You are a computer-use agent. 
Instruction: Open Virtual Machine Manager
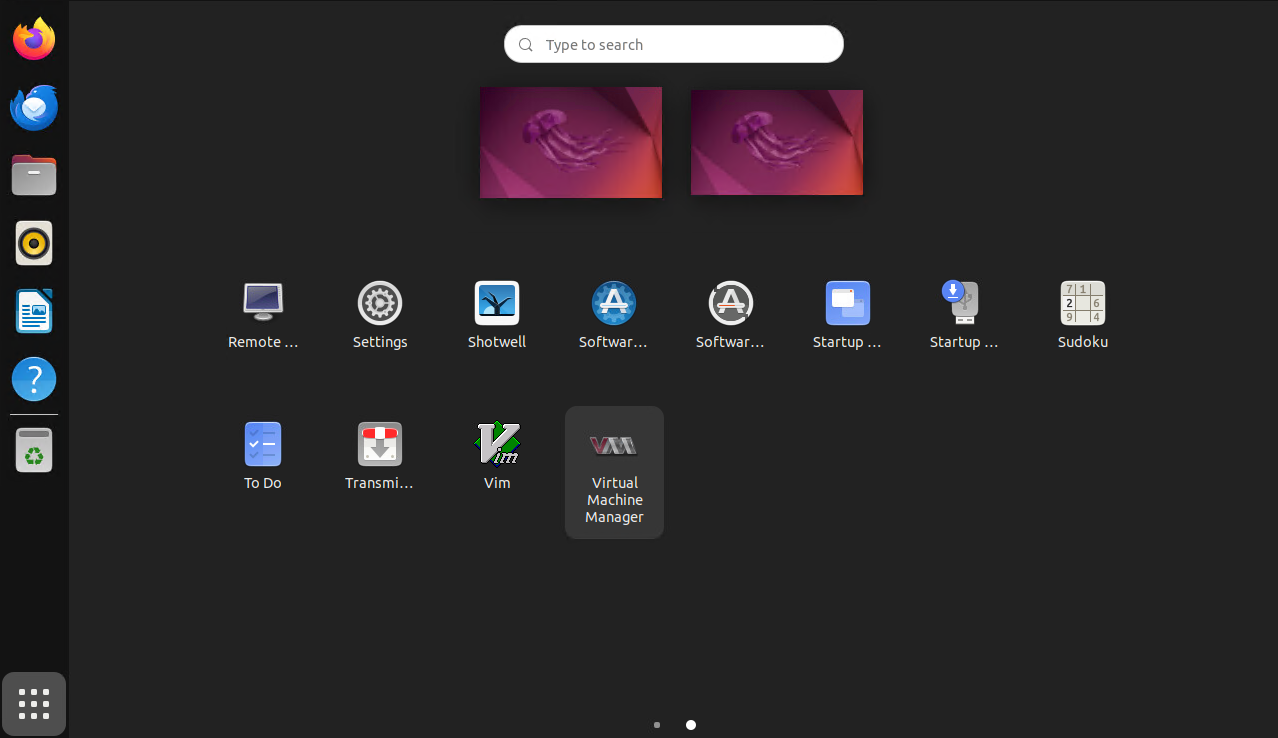[614, 443]
